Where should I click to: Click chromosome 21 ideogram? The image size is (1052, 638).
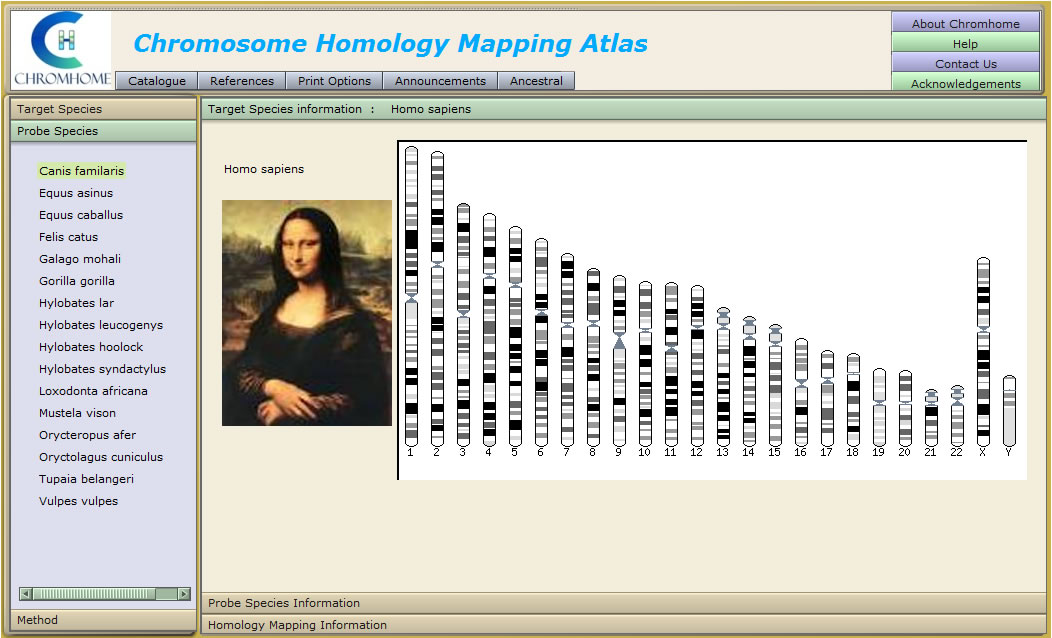click(931, 418)
